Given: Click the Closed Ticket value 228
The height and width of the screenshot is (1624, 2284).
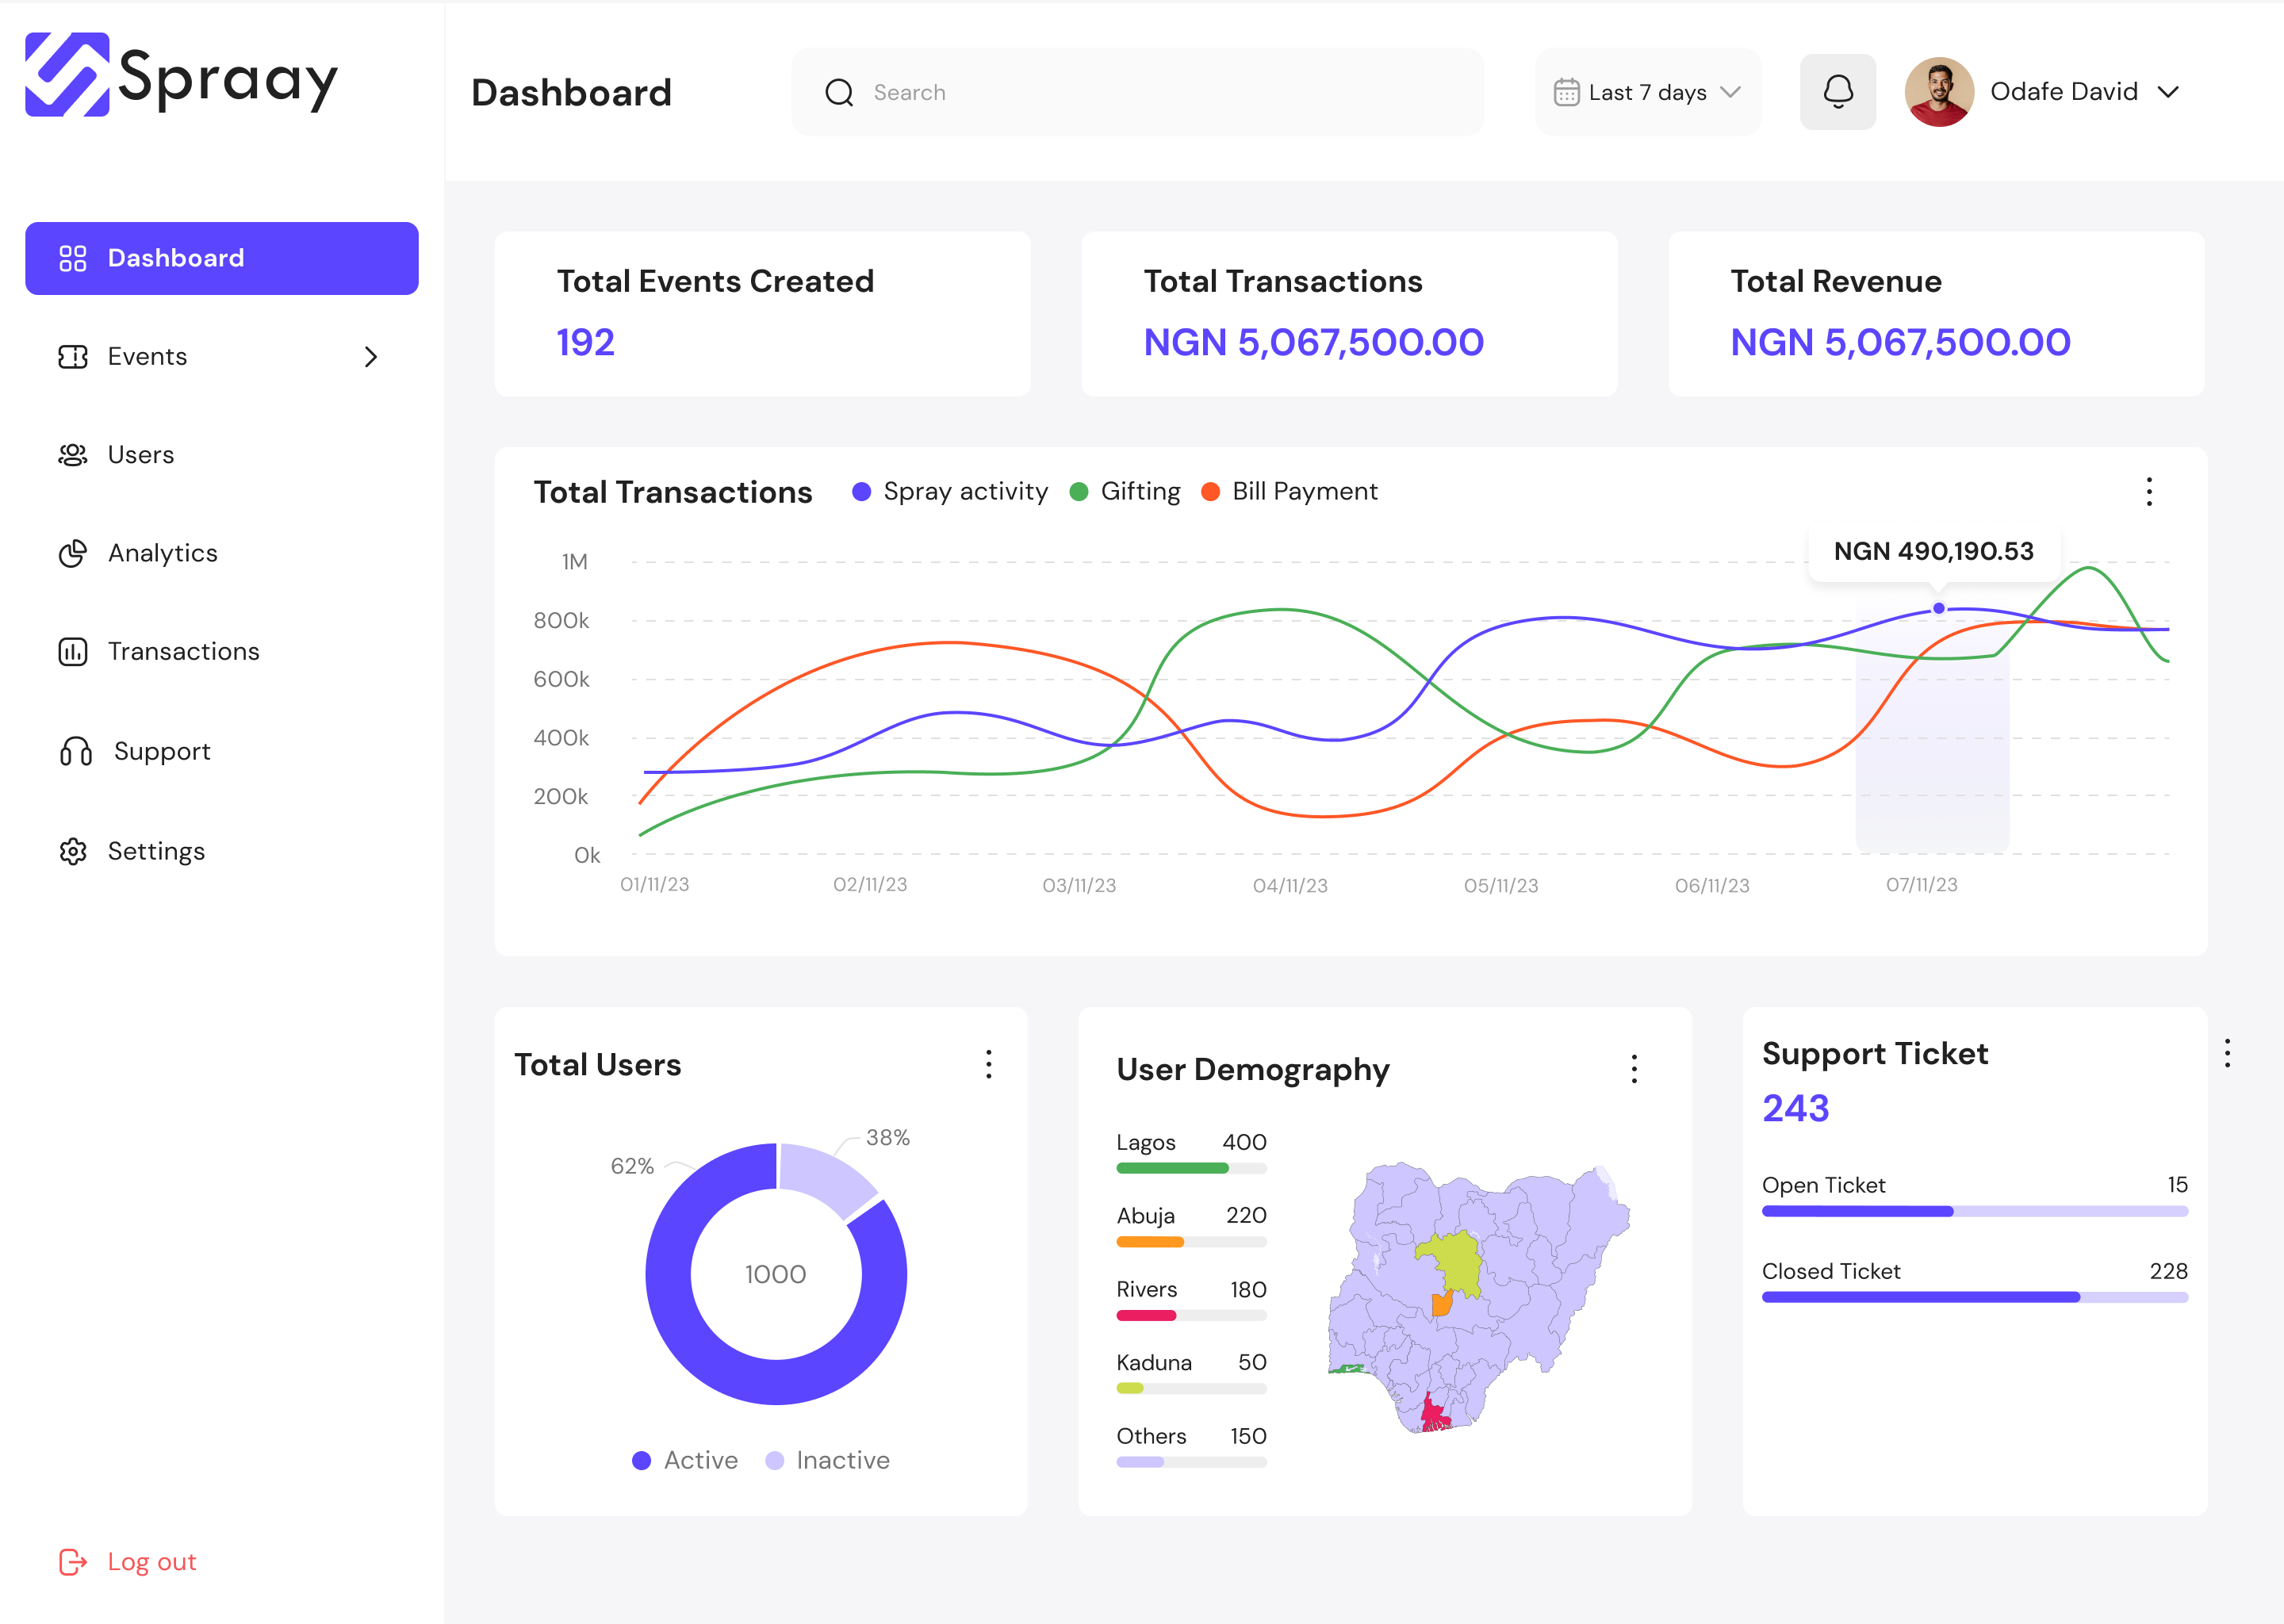Looking at the screenshot, I should (x=2169, y=1271).
